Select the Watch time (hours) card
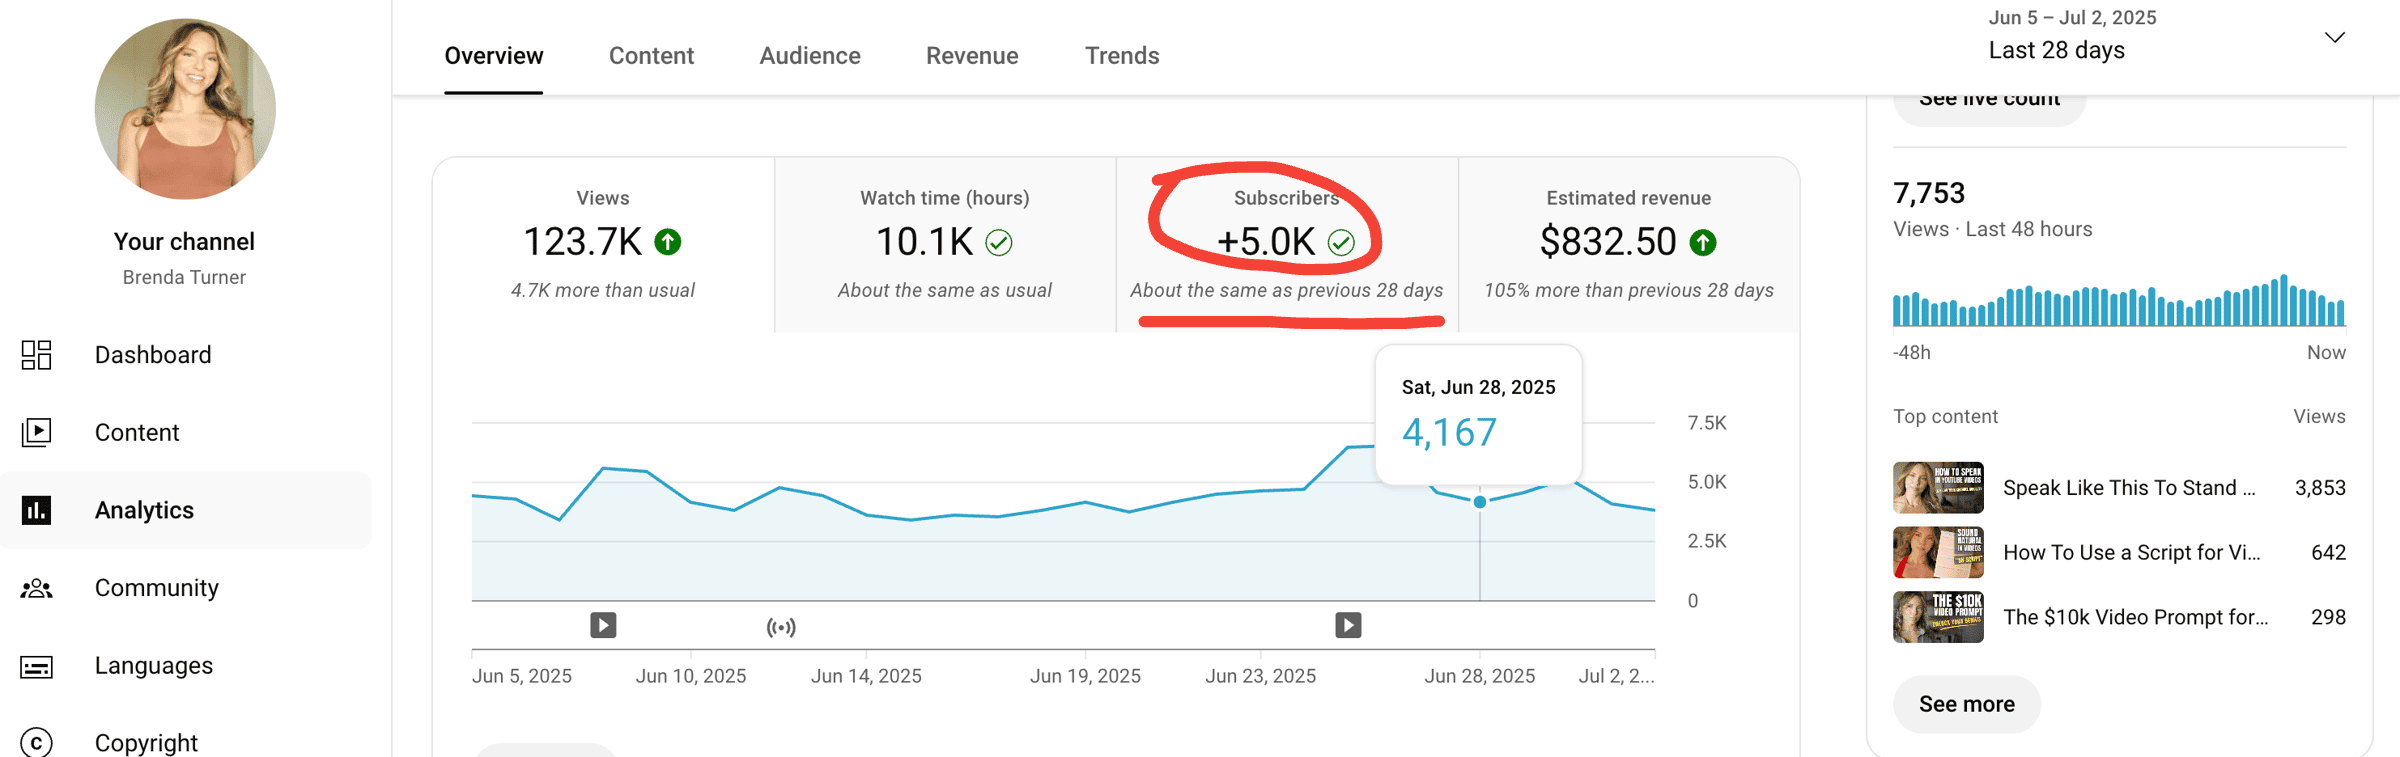 (945, 245)
